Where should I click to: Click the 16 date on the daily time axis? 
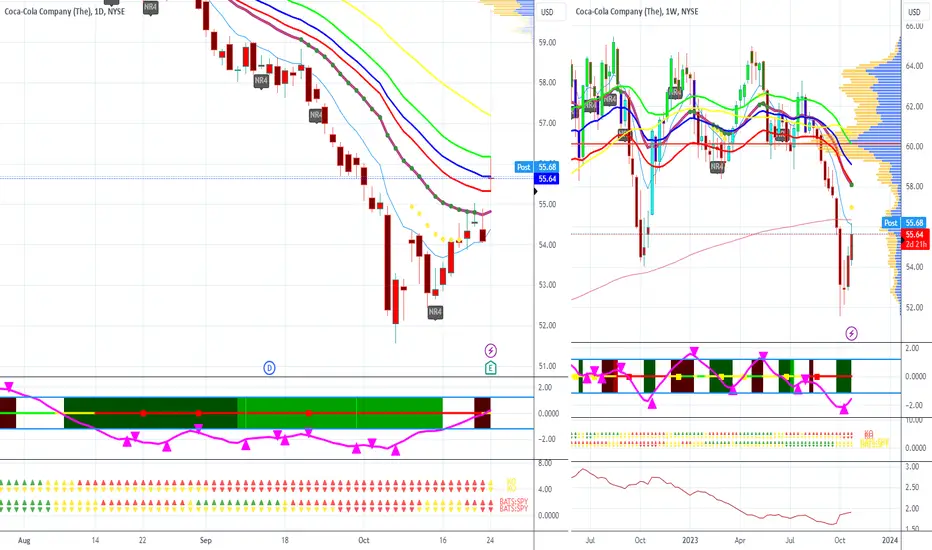click(x=442, y=540)
